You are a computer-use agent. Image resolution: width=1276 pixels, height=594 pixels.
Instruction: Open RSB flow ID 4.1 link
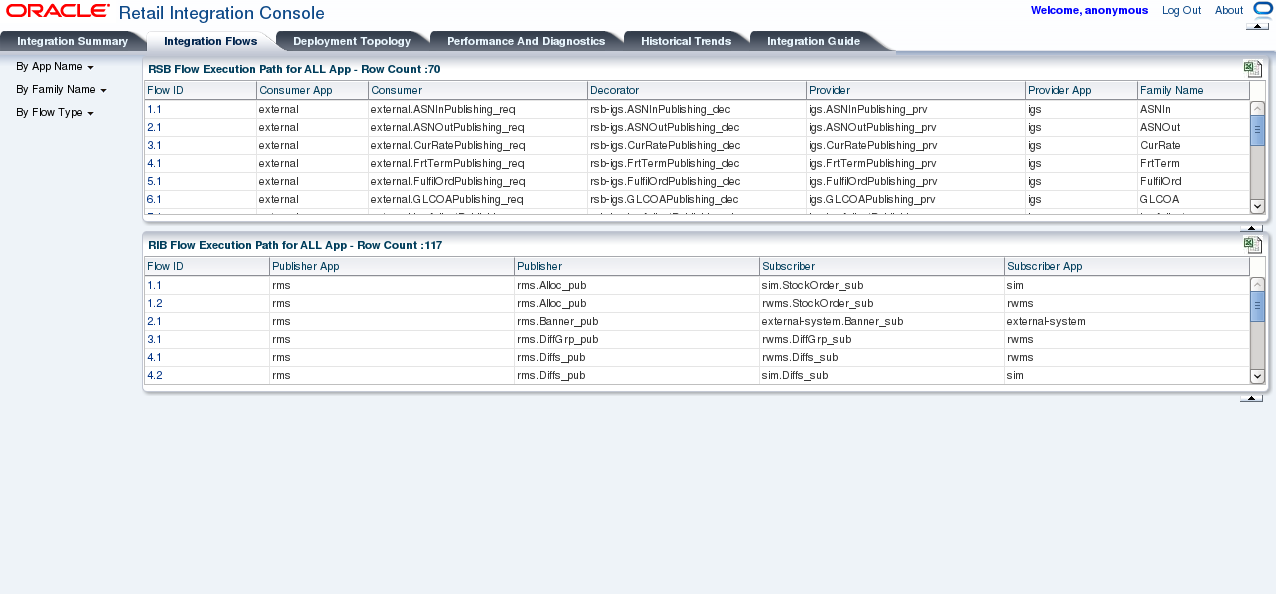154,163
